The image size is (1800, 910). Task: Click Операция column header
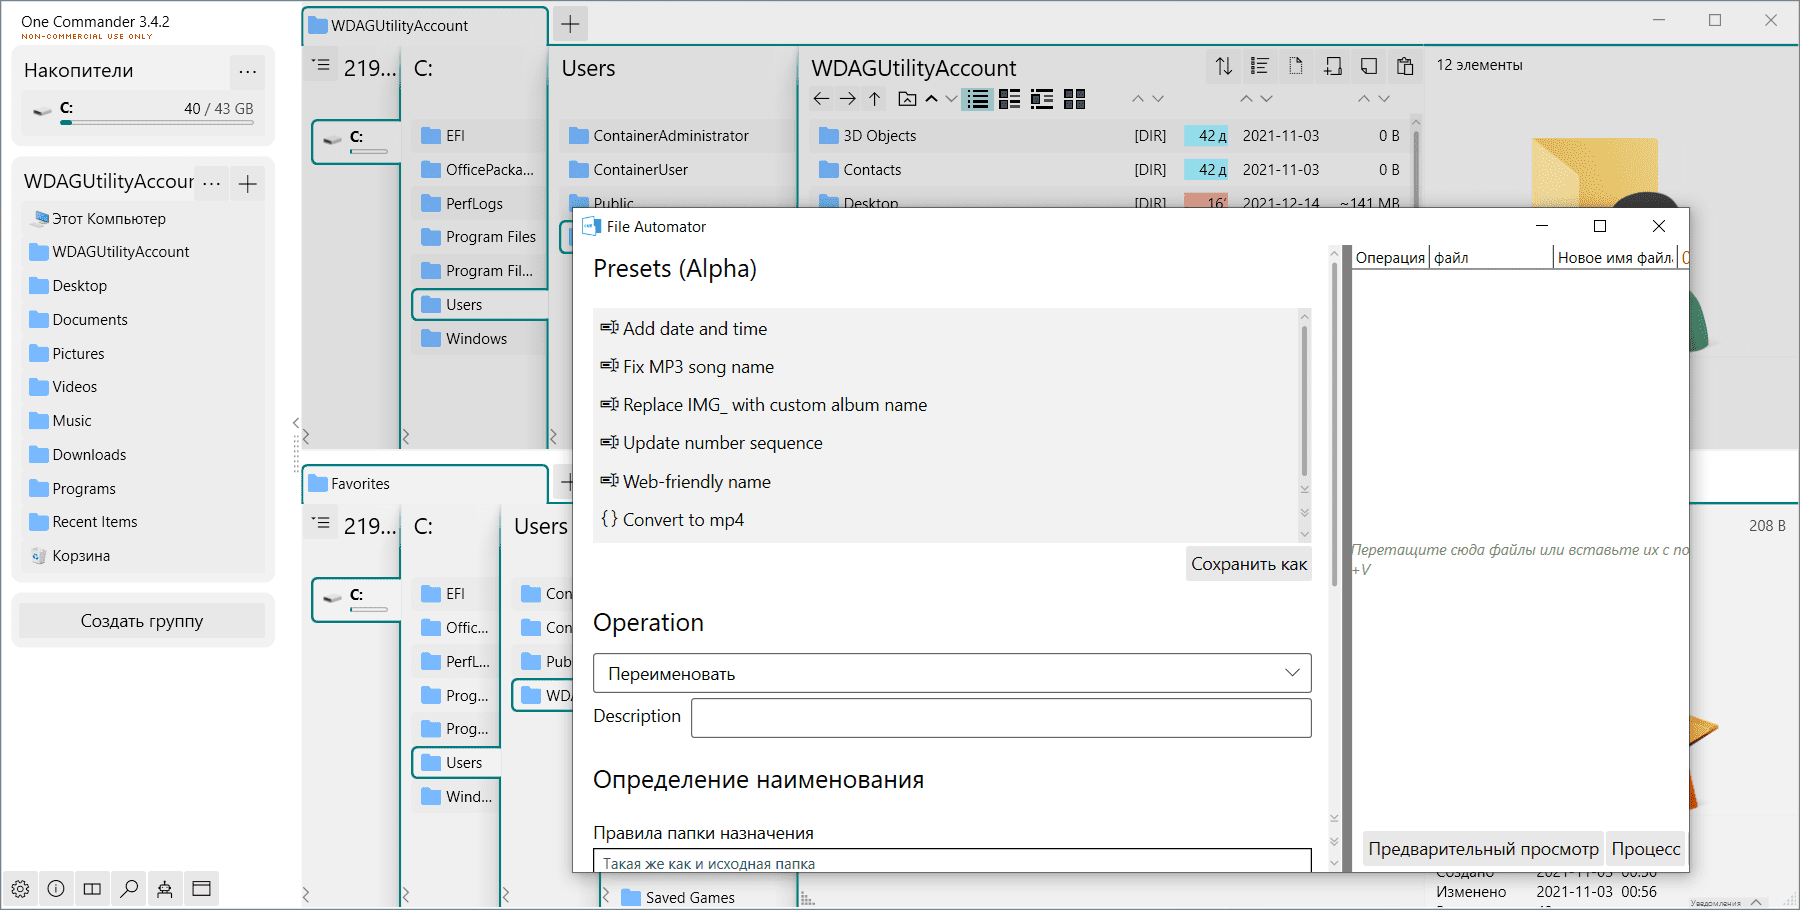point(1390,258)
